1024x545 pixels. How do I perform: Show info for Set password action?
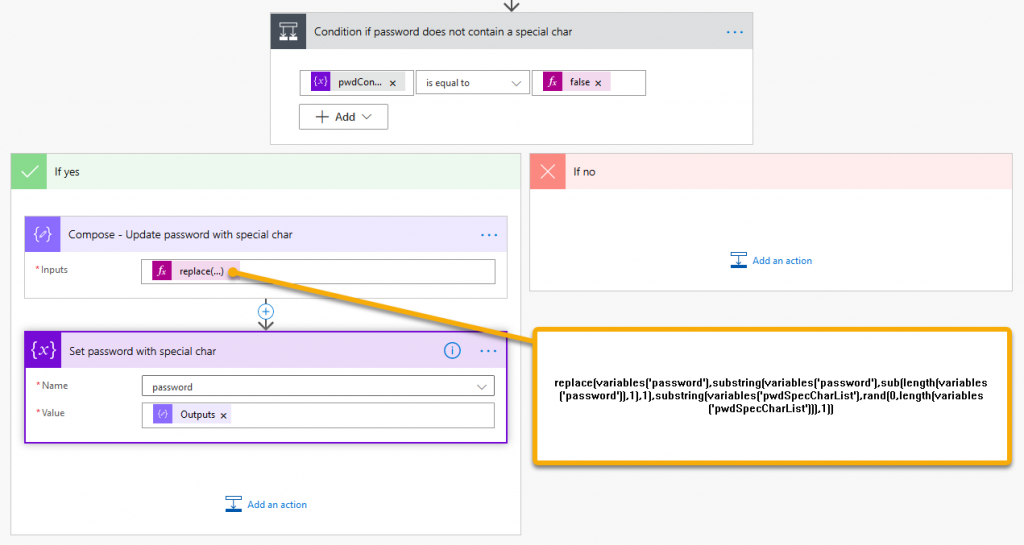click(452, 351)
